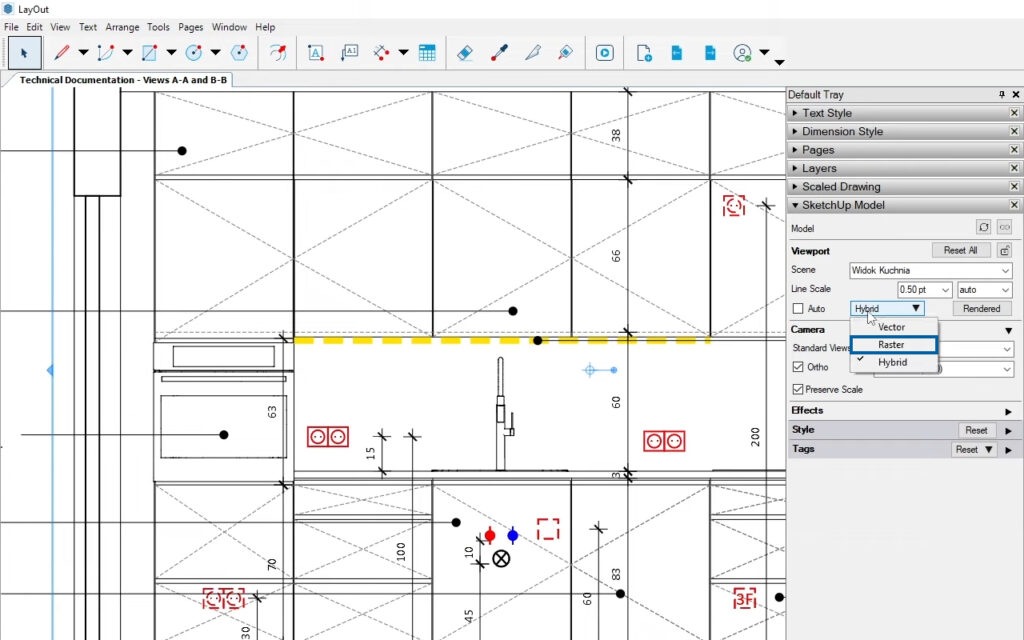Enable the Auto render checkbox
Image resolution: width=1024 pixels, height=640 pixels.
798,309
